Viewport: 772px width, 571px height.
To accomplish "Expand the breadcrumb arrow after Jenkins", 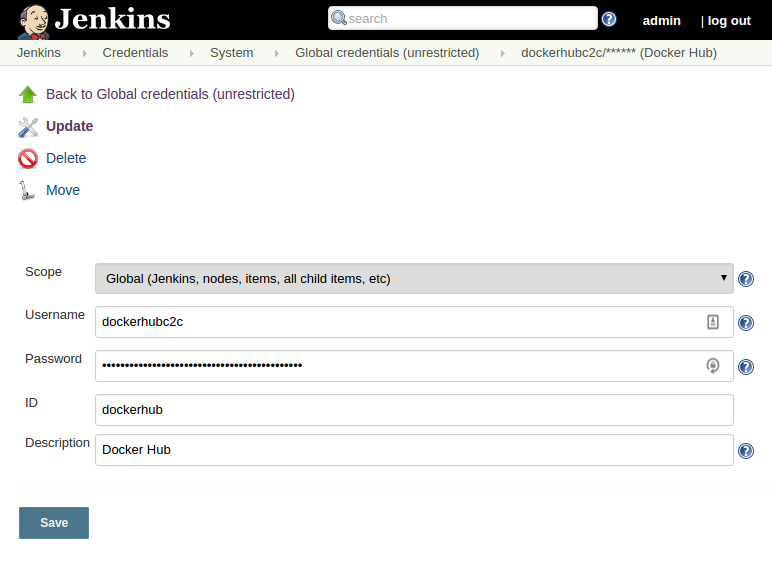I will (x=84, y=53).
